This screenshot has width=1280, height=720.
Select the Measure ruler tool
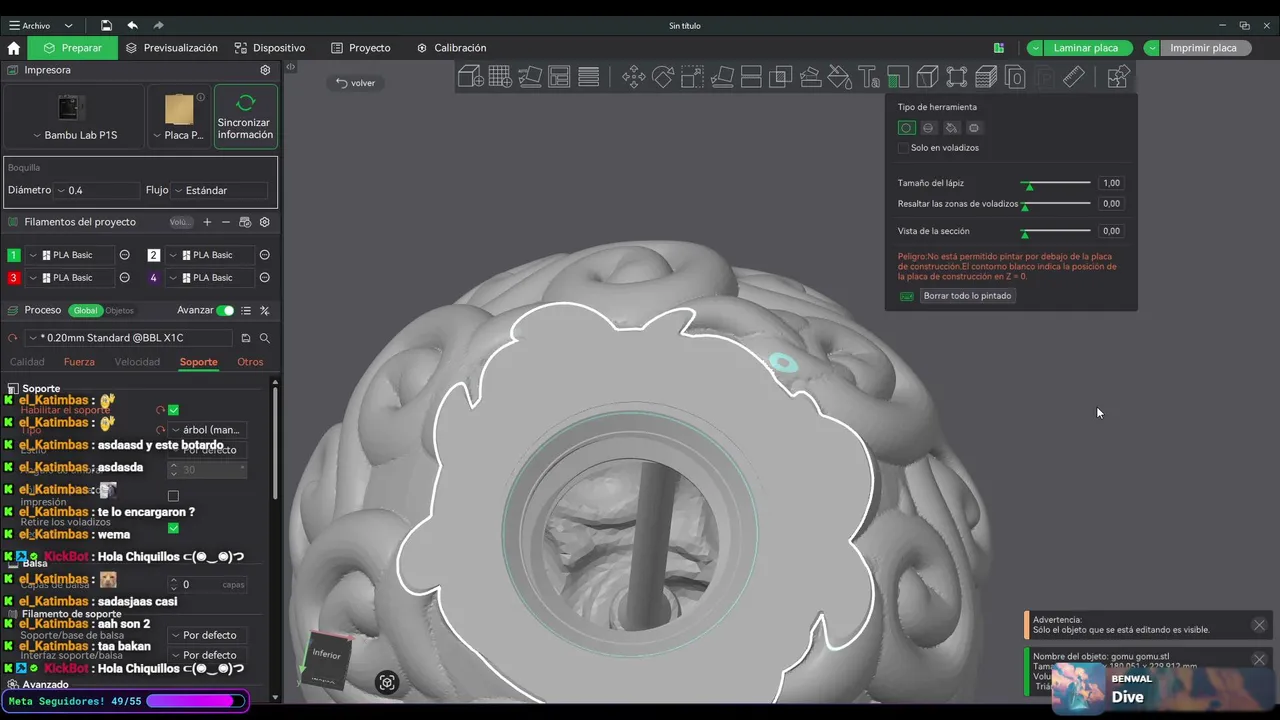(1074, 77)
